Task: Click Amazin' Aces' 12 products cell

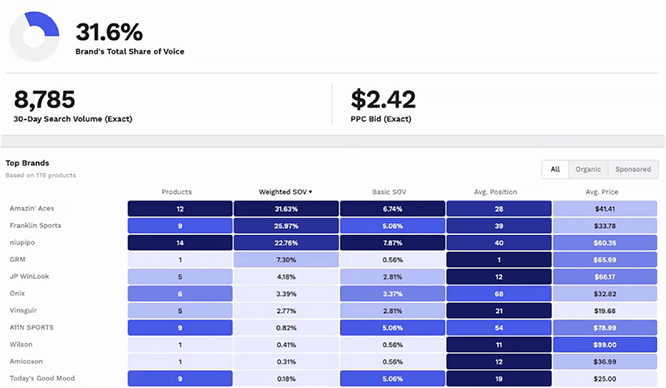Action: [x=180, y=209]
